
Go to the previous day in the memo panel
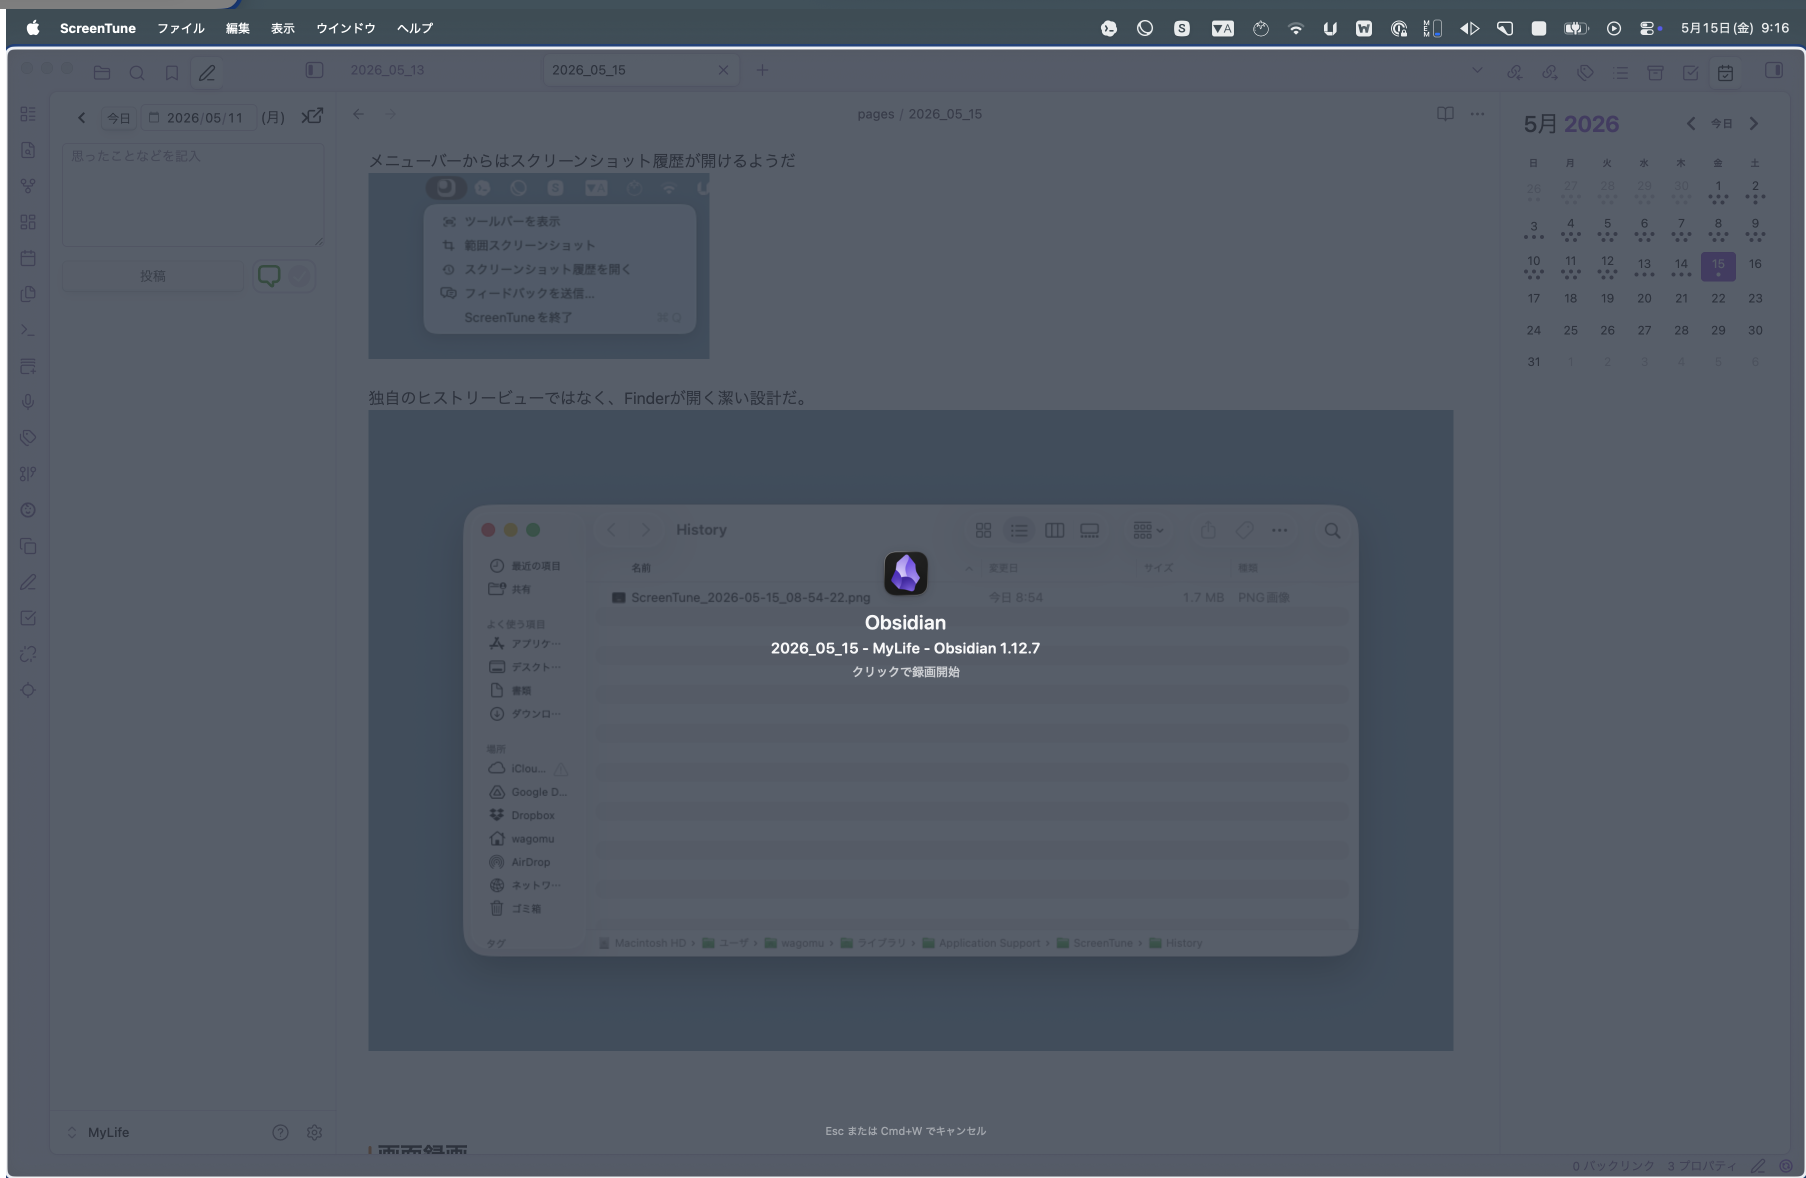pyautogui.click(x=82, y=118)
